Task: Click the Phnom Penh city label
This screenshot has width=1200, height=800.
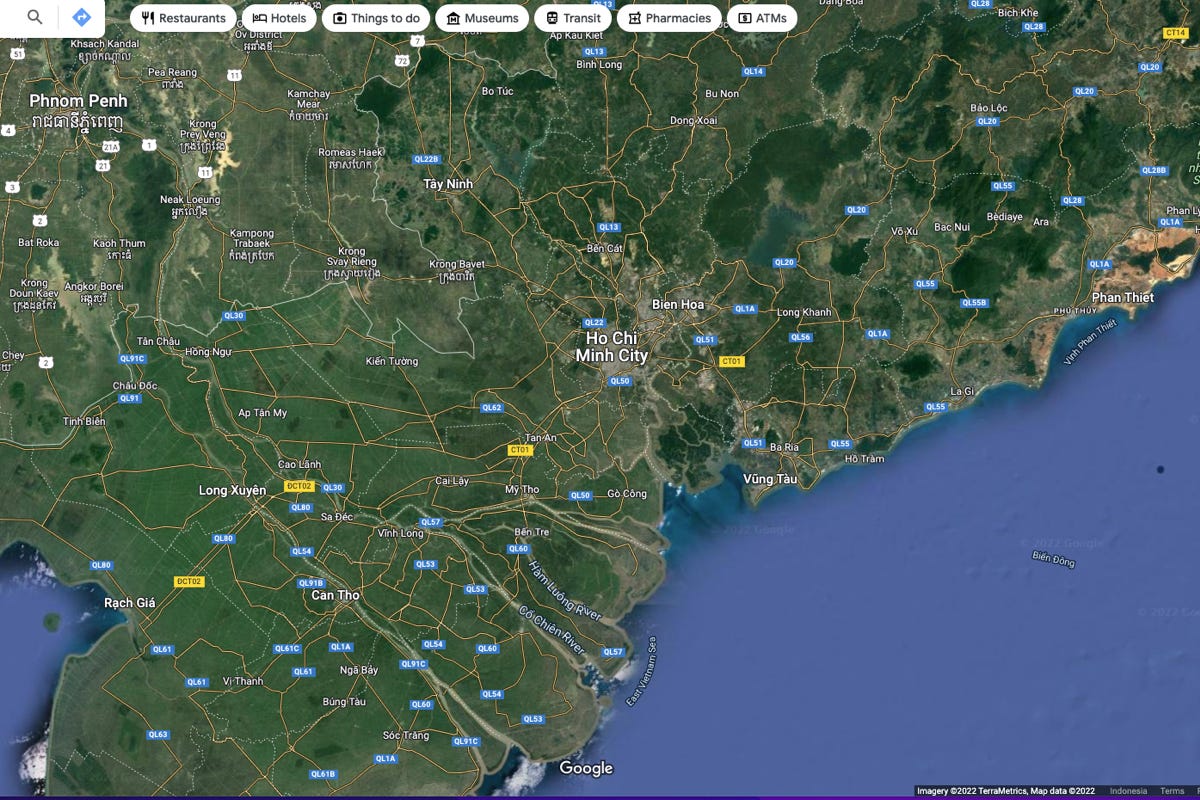Action: 78,101
